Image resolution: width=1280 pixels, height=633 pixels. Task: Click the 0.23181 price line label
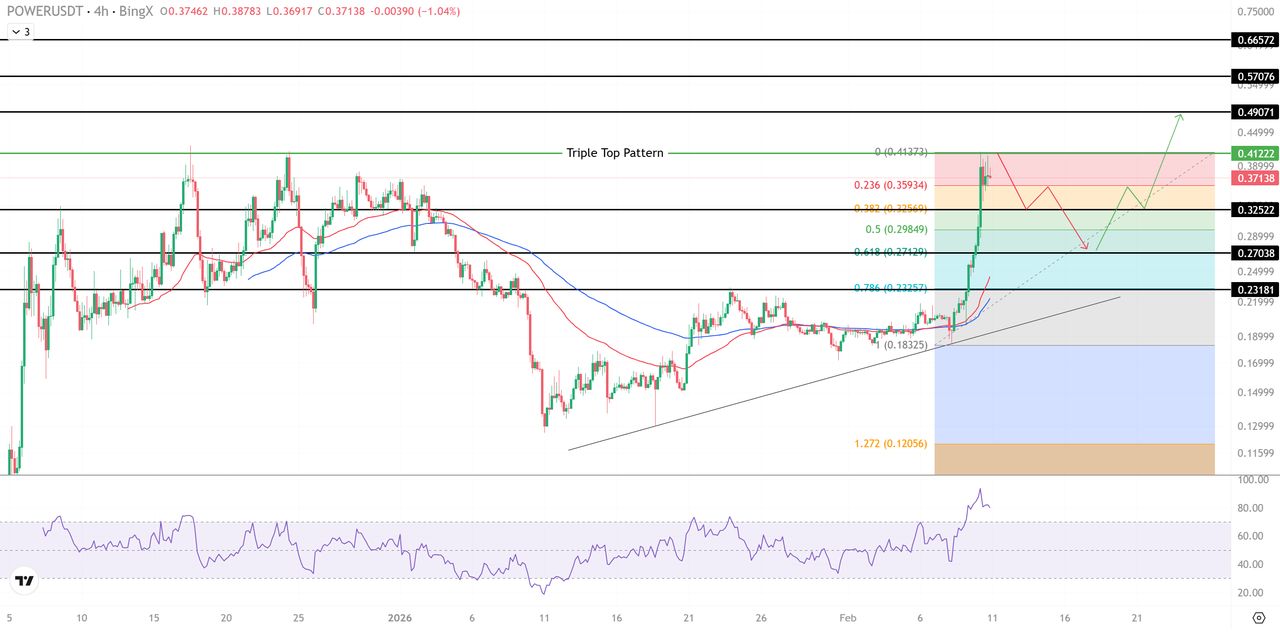[1255, 290]
